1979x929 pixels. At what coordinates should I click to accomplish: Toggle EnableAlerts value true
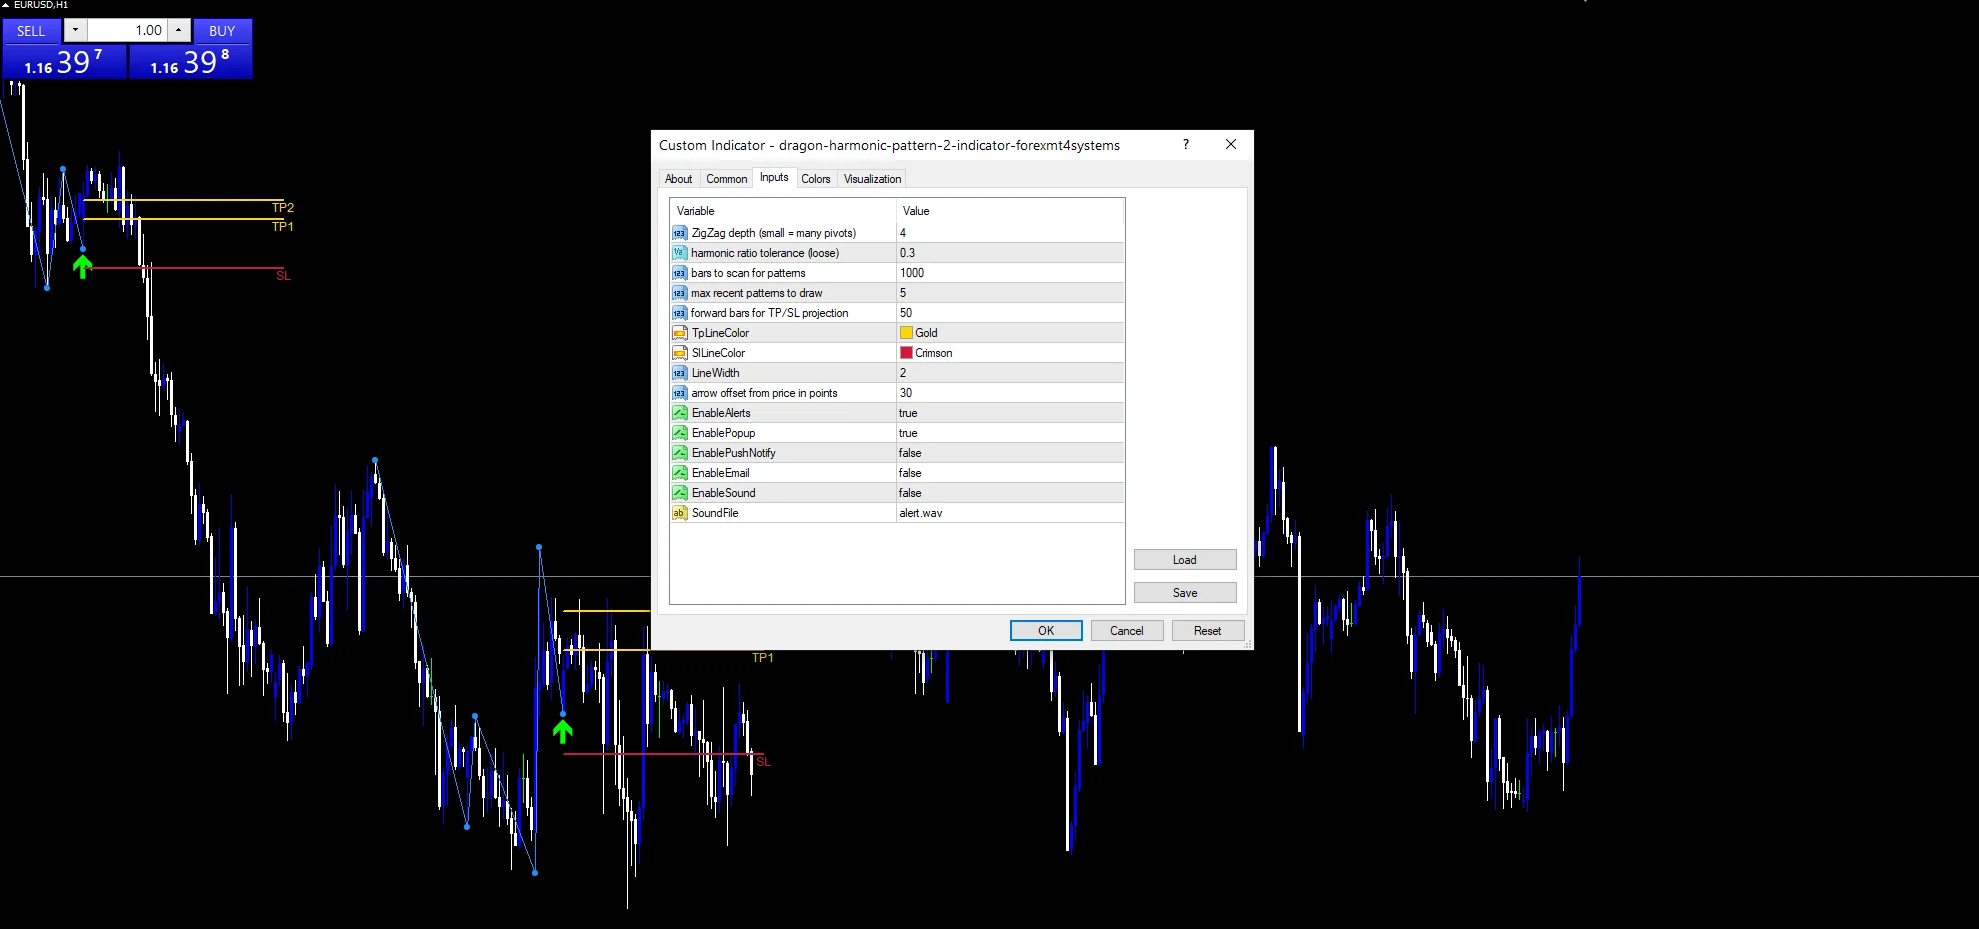coord(1010,413)
